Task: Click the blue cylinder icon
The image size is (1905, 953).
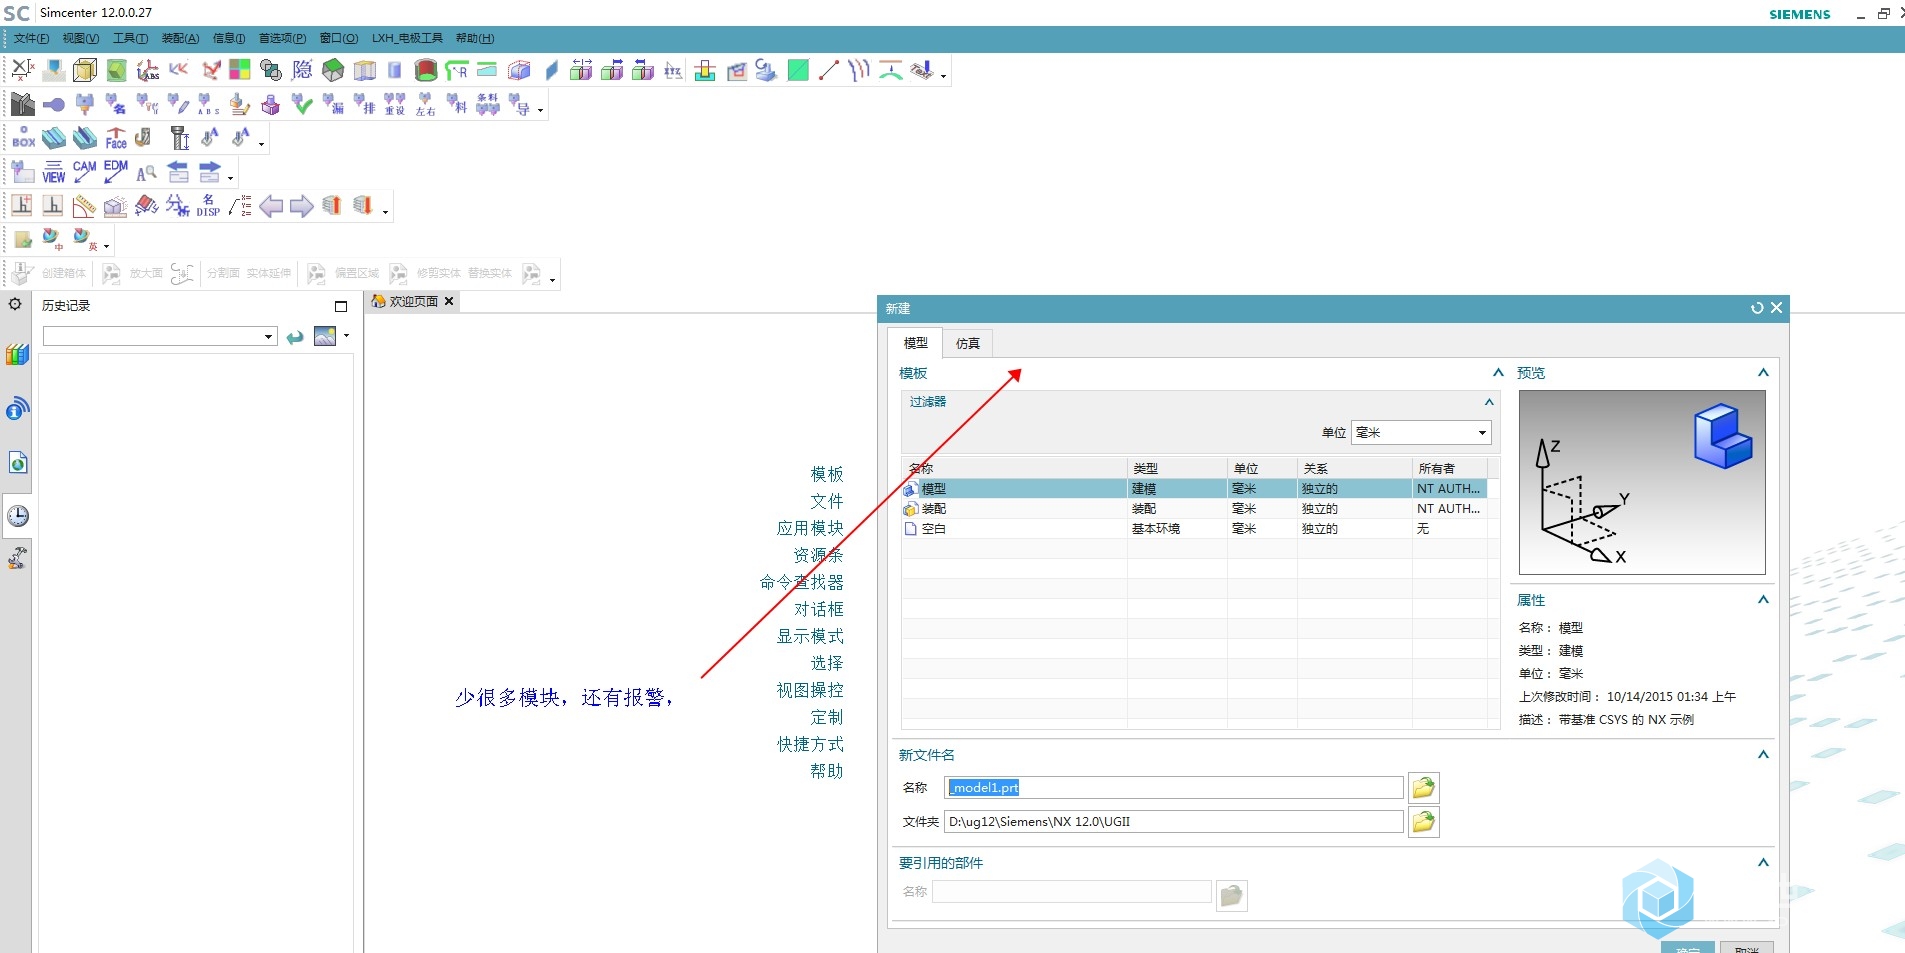Action: point(395,70)
